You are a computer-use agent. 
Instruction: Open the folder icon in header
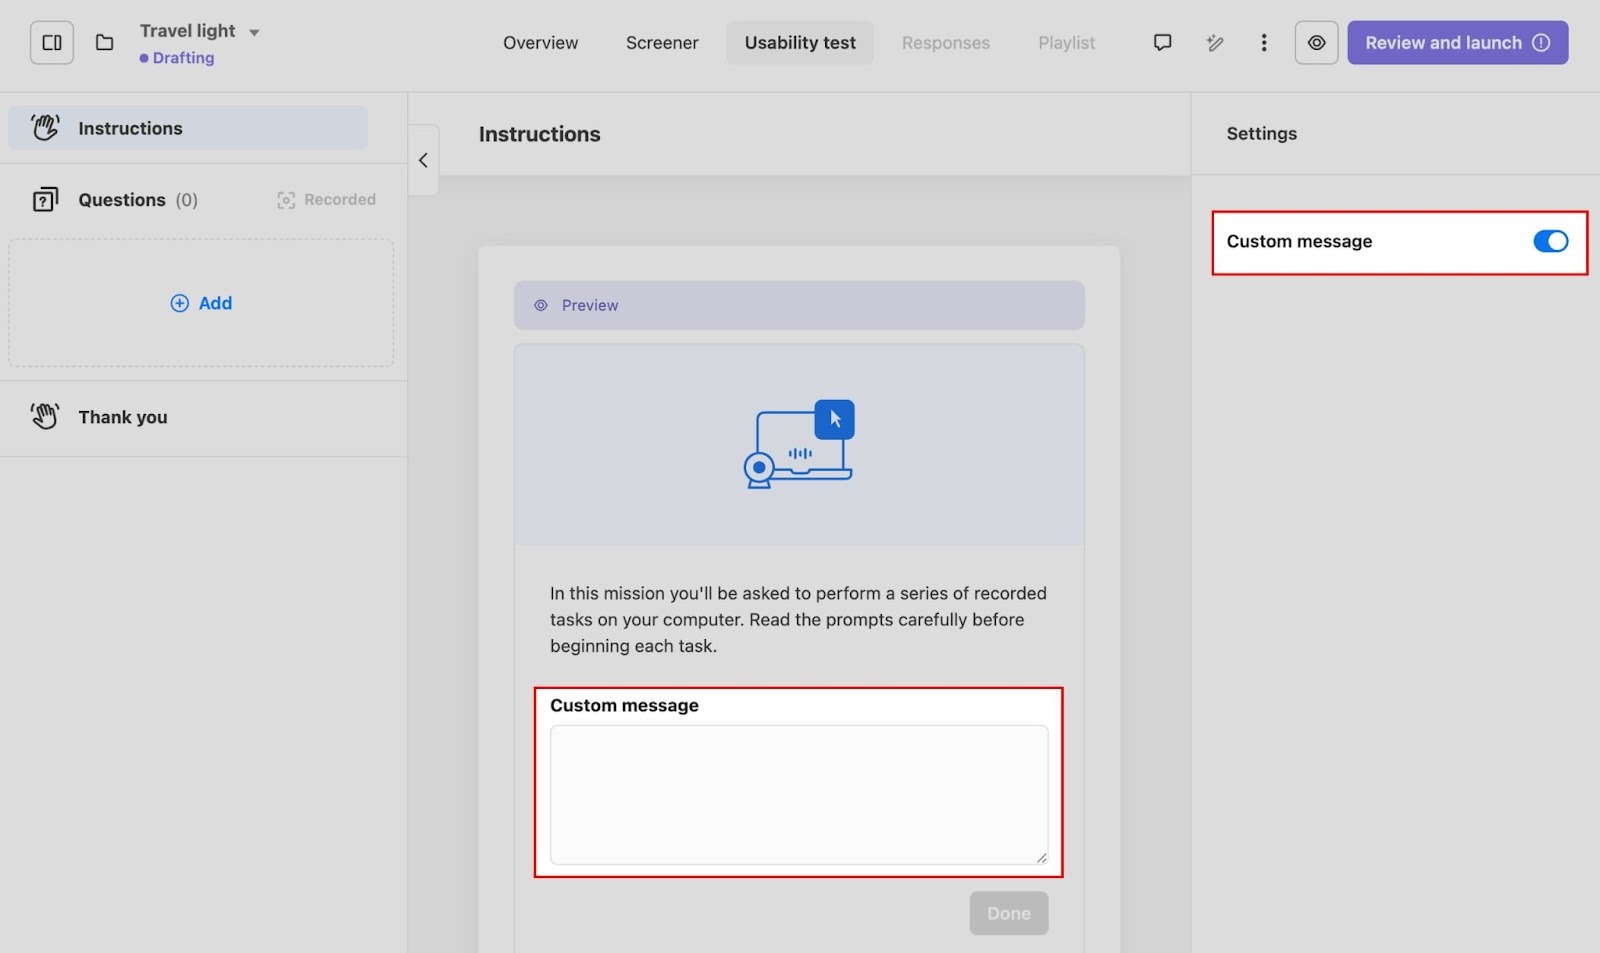[x=104, y=43]
